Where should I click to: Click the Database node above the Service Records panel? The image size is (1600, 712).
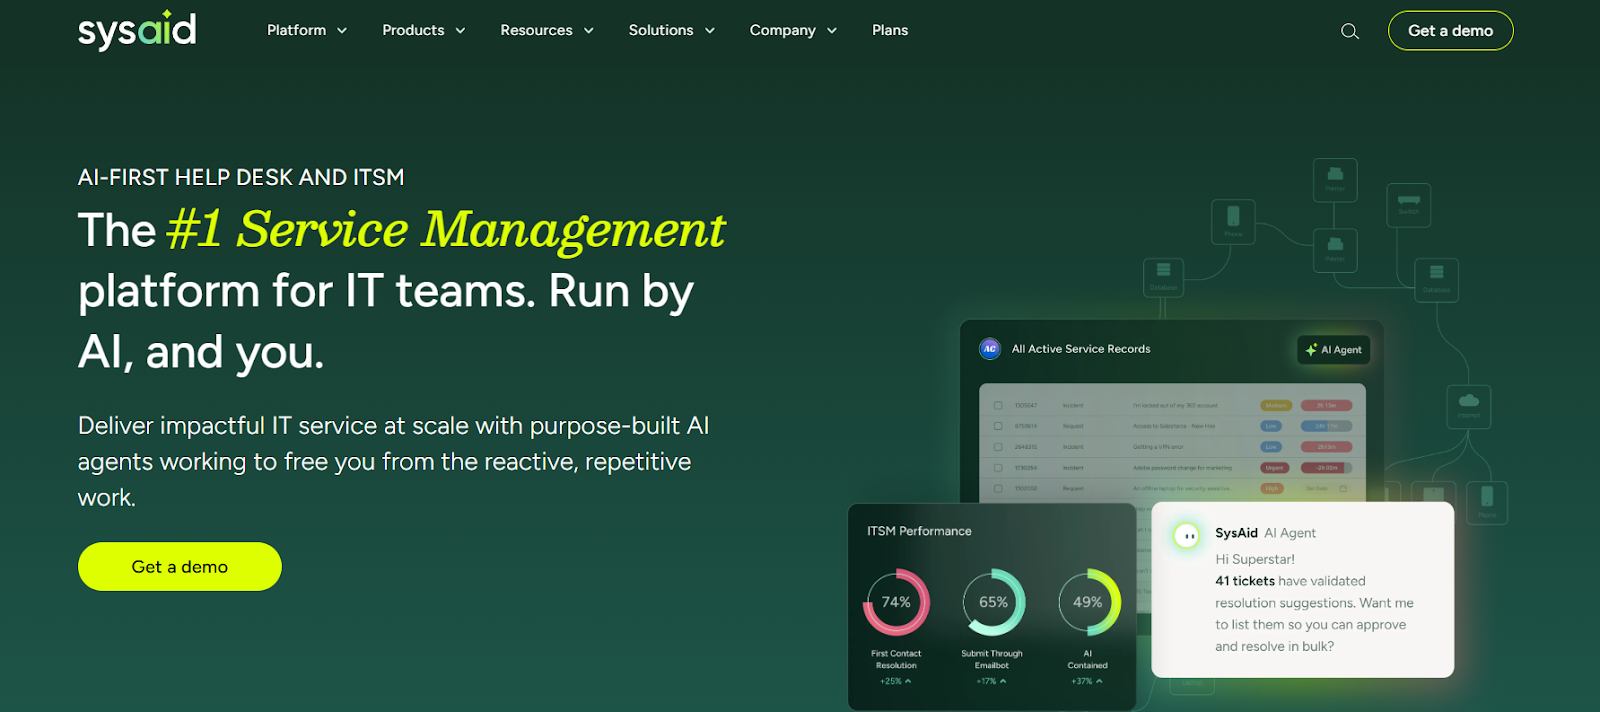tap(1164, 276)
